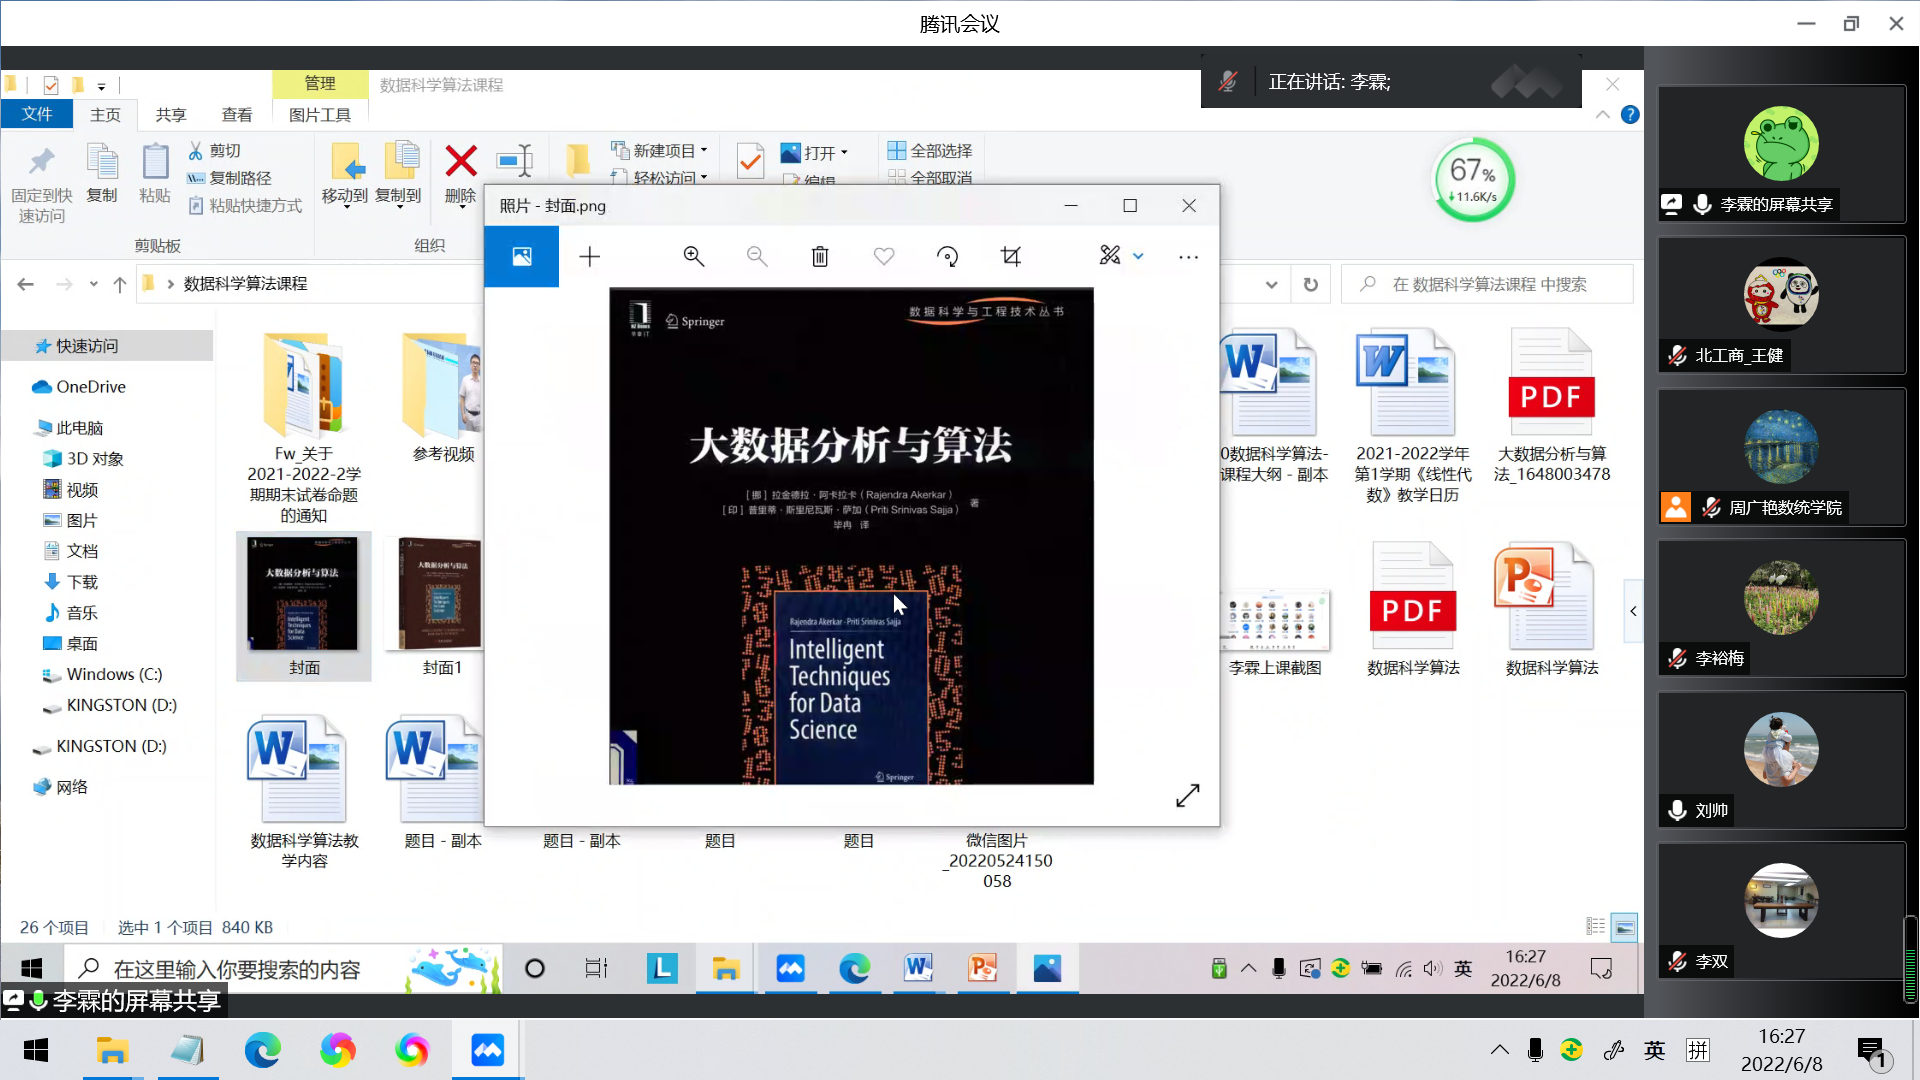The width and height of the screenshot is (1920, 1080).
Task: Expand the edit & create dropdown arrow
Action: [x=1138, y=257]
